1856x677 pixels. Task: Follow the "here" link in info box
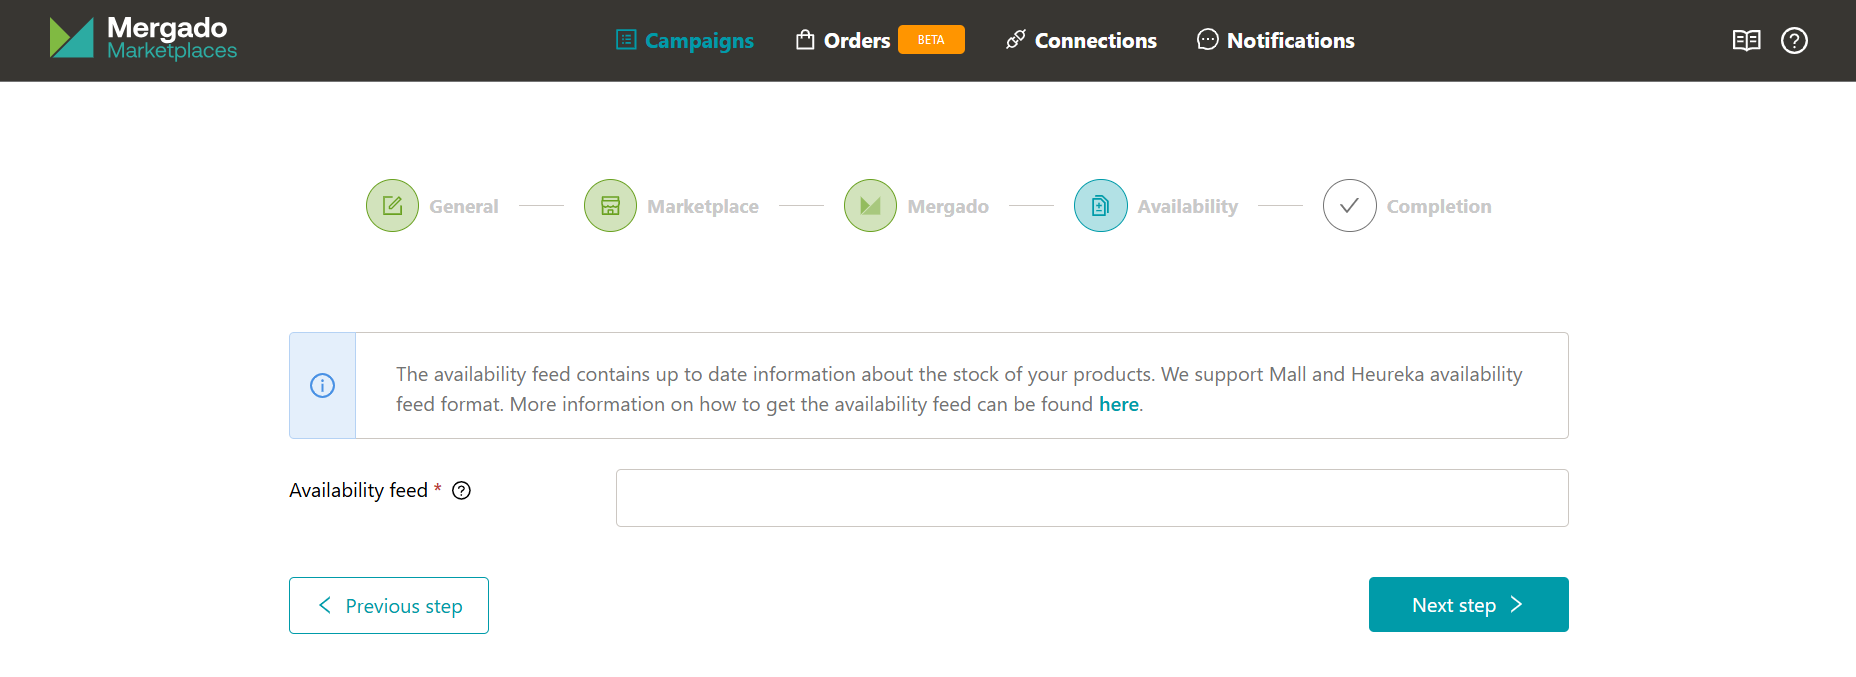[x=1118, y=404]
